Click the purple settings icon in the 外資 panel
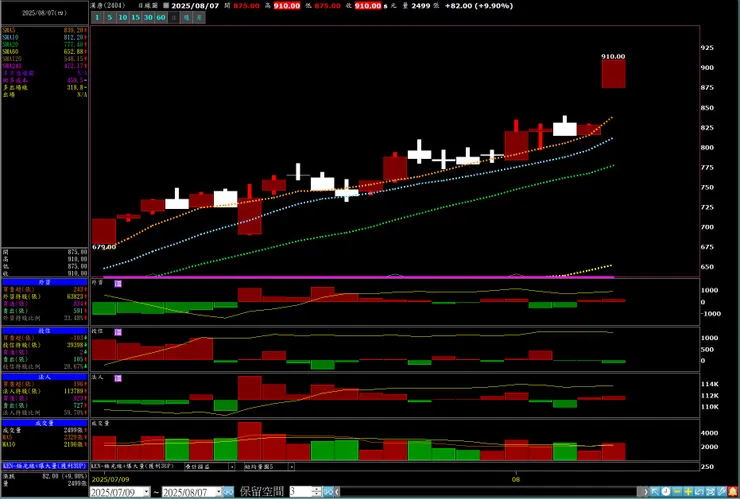Viewport: 740px width, 499px height. pos(118,284)
